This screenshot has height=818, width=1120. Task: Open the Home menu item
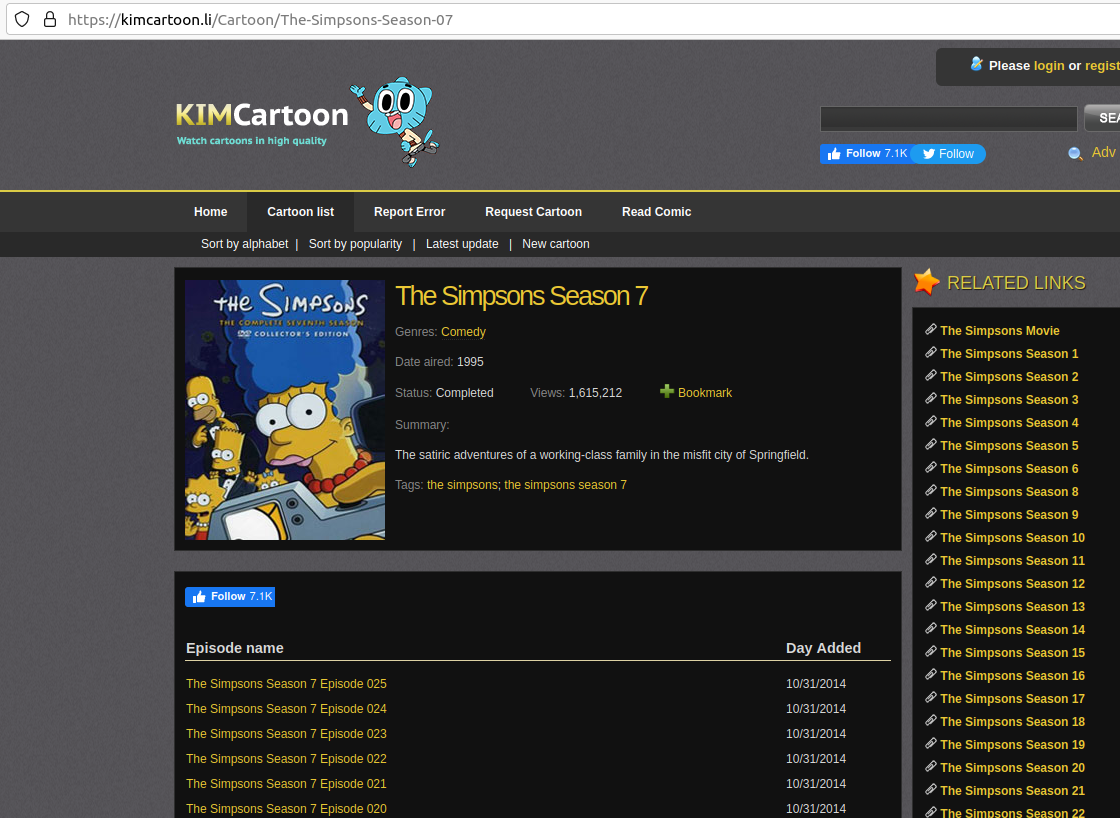(211, 212)
